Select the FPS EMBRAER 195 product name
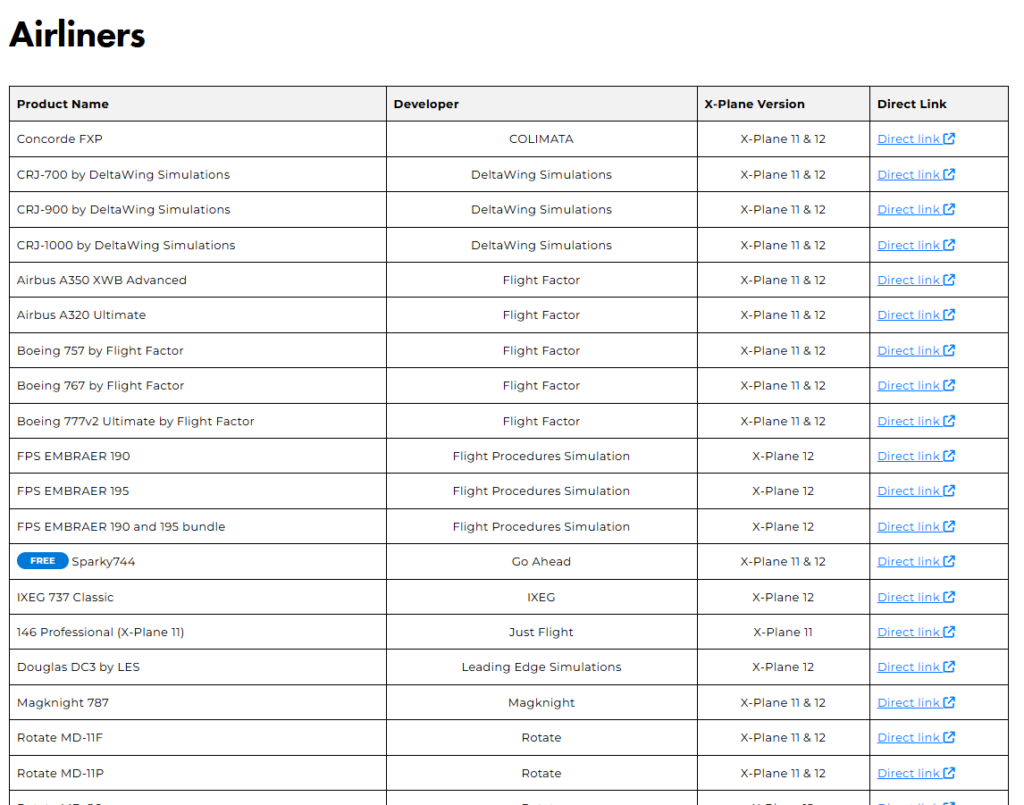This screenshot has width=1024, height=805. (73, 490)
